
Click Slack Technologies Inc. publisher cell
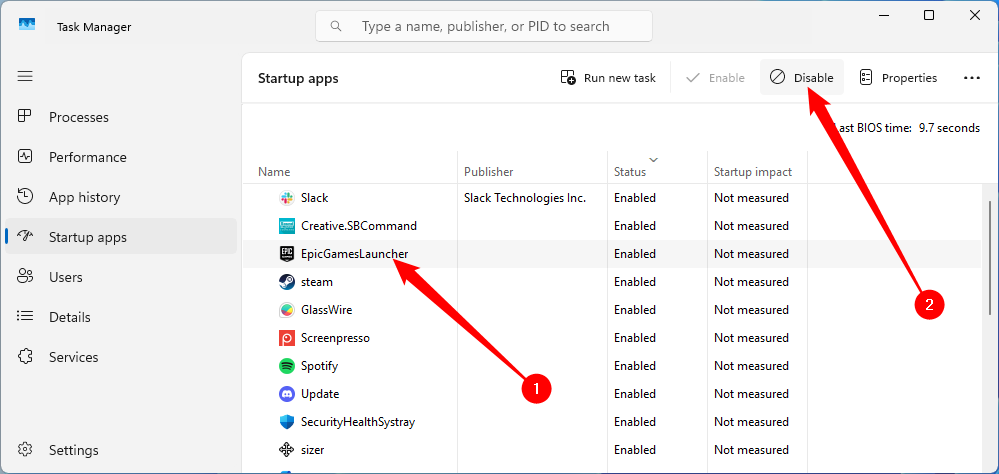coord(524,198)
